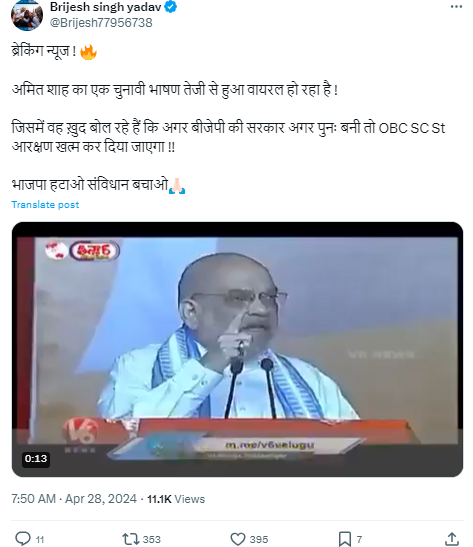Click the repost arrows icon
The height and width of the screenshot is (547, 473).
click(131, 539)
